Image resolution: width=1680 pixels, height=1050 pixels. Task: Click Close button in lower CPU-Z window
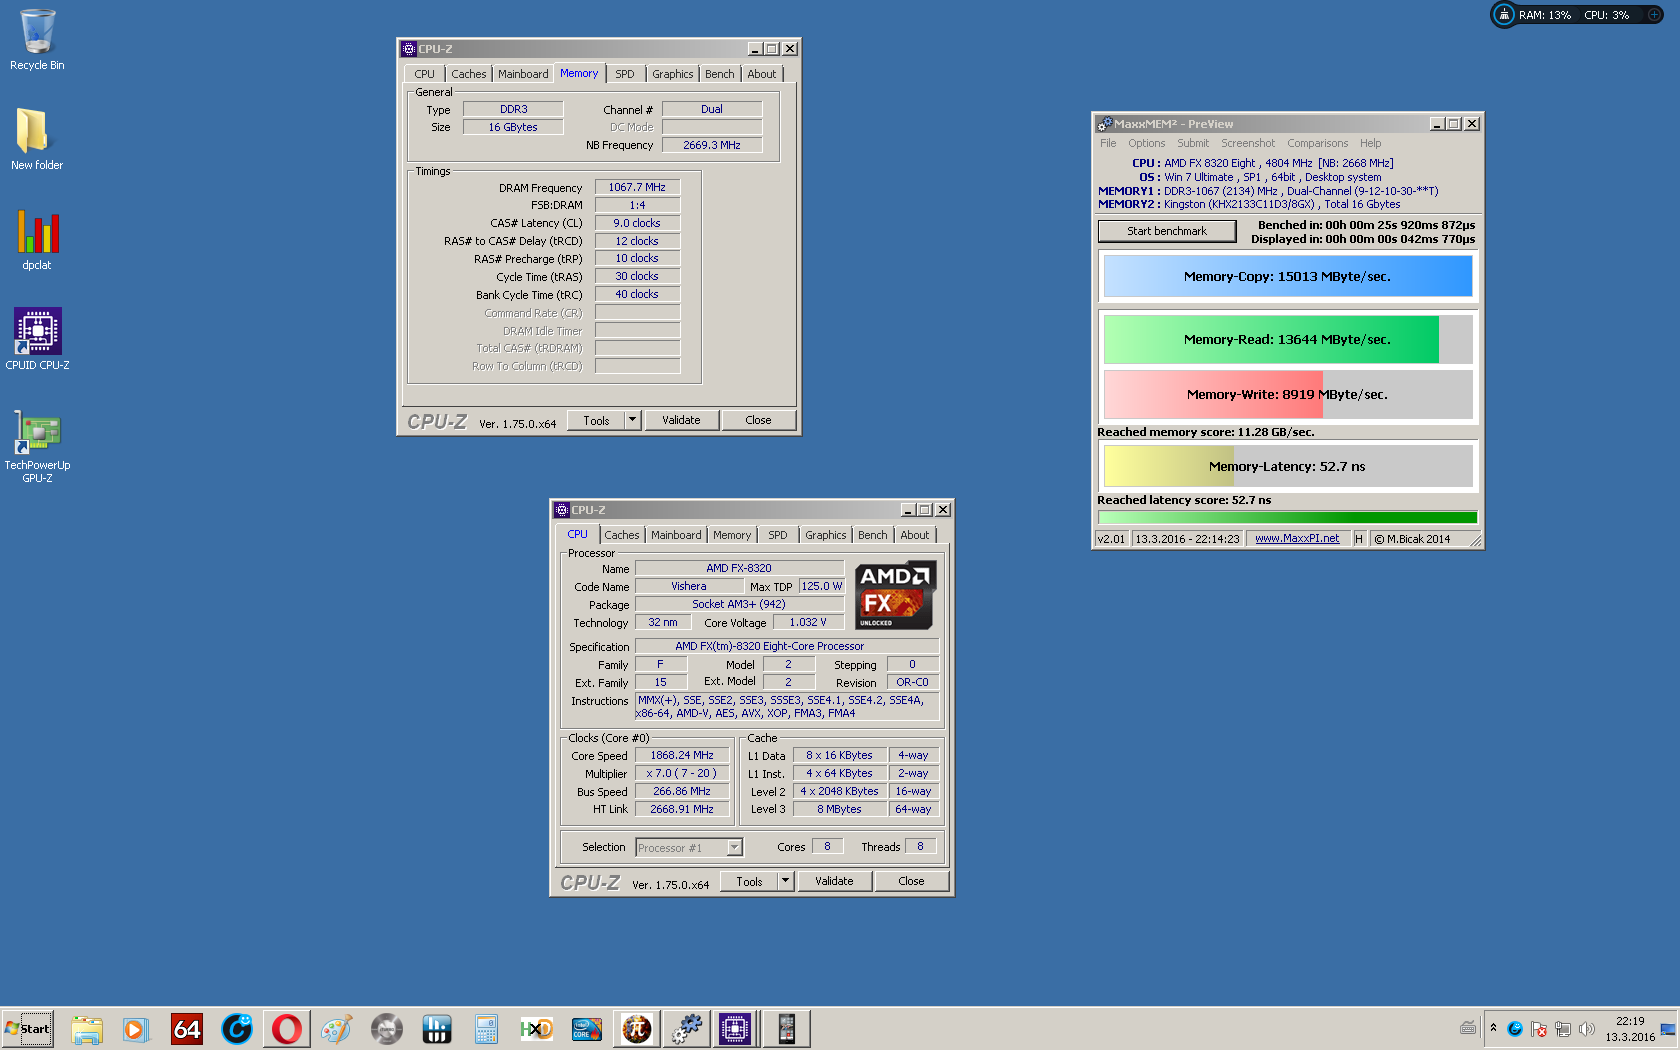point(911,881)
